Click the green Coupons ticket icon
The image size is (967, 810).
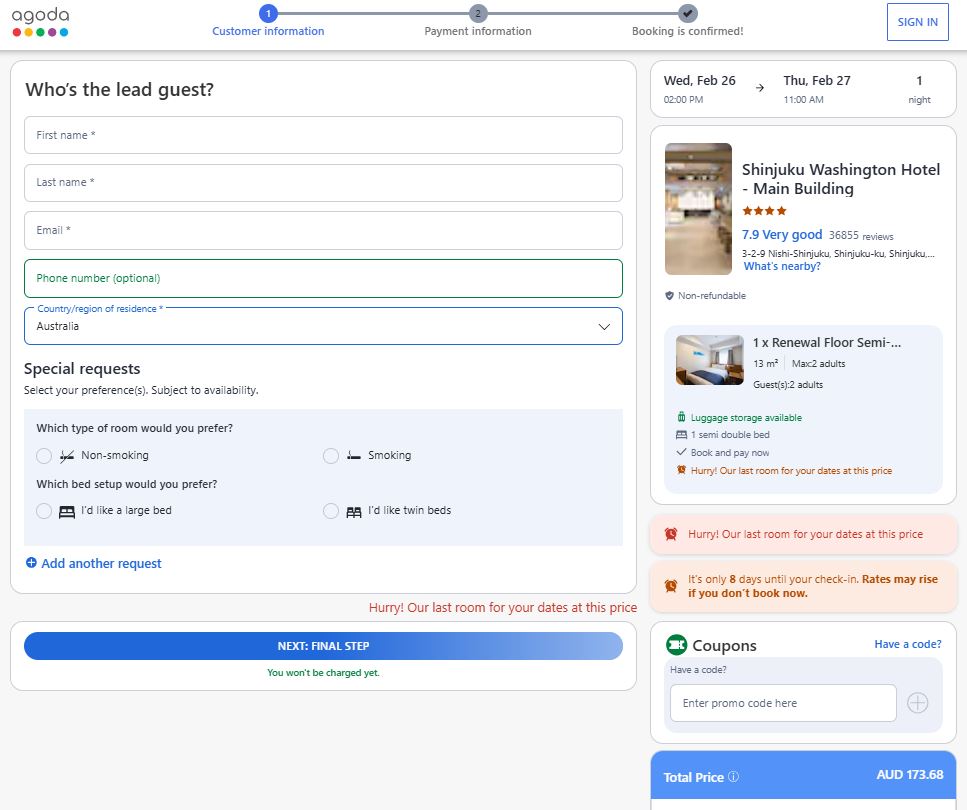[677, 645]
